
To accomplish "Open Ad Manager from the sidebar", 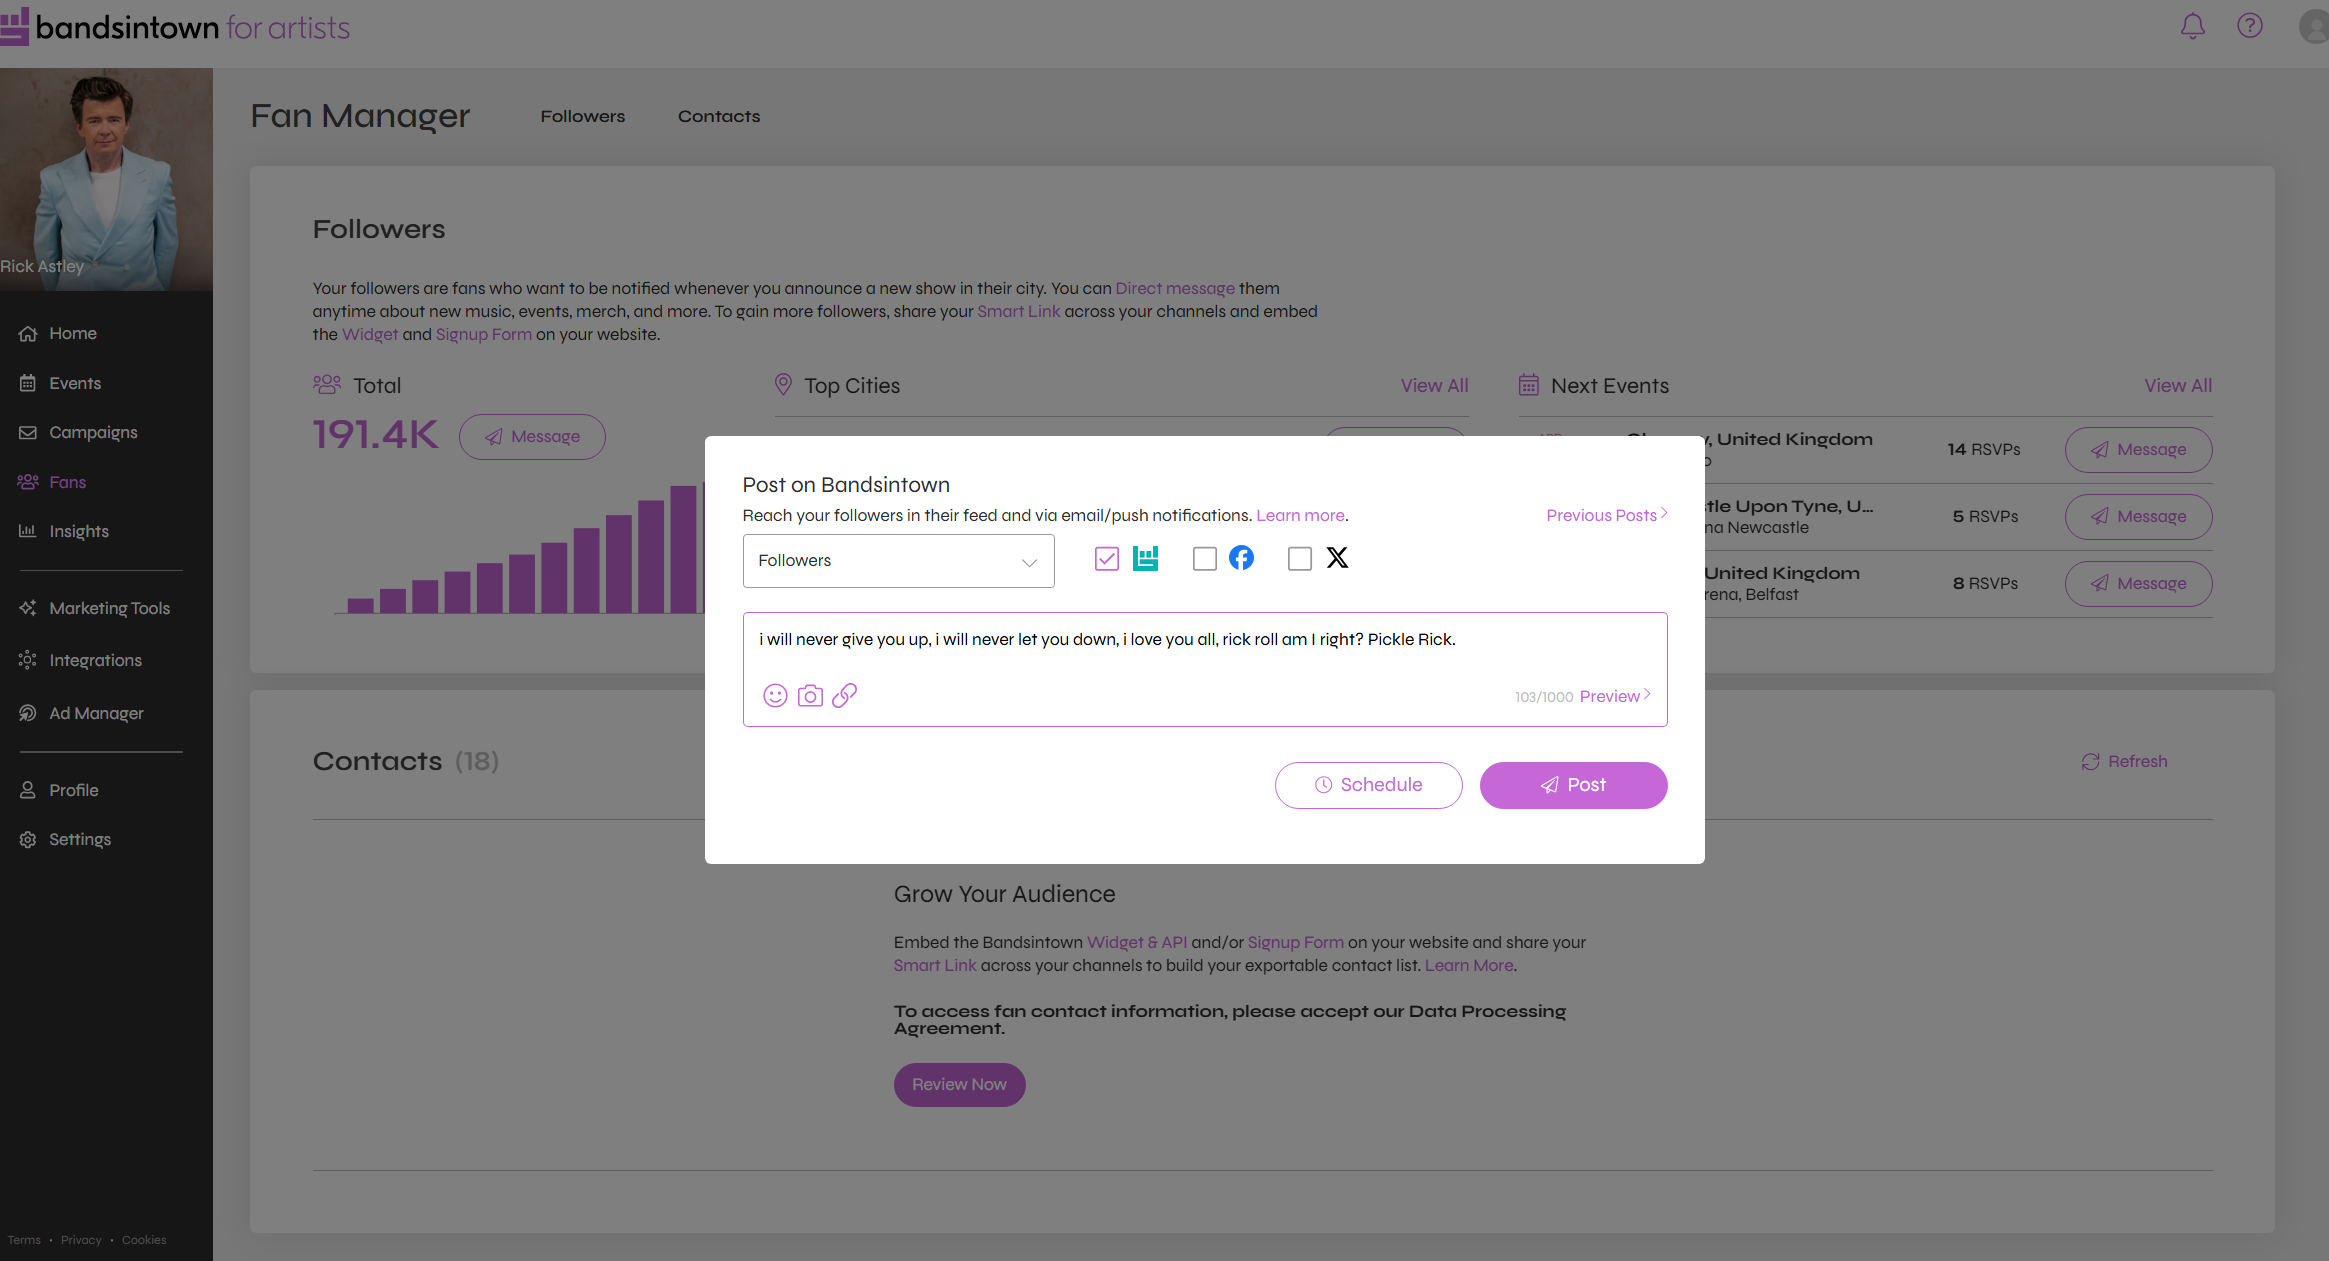I will 96,713.
